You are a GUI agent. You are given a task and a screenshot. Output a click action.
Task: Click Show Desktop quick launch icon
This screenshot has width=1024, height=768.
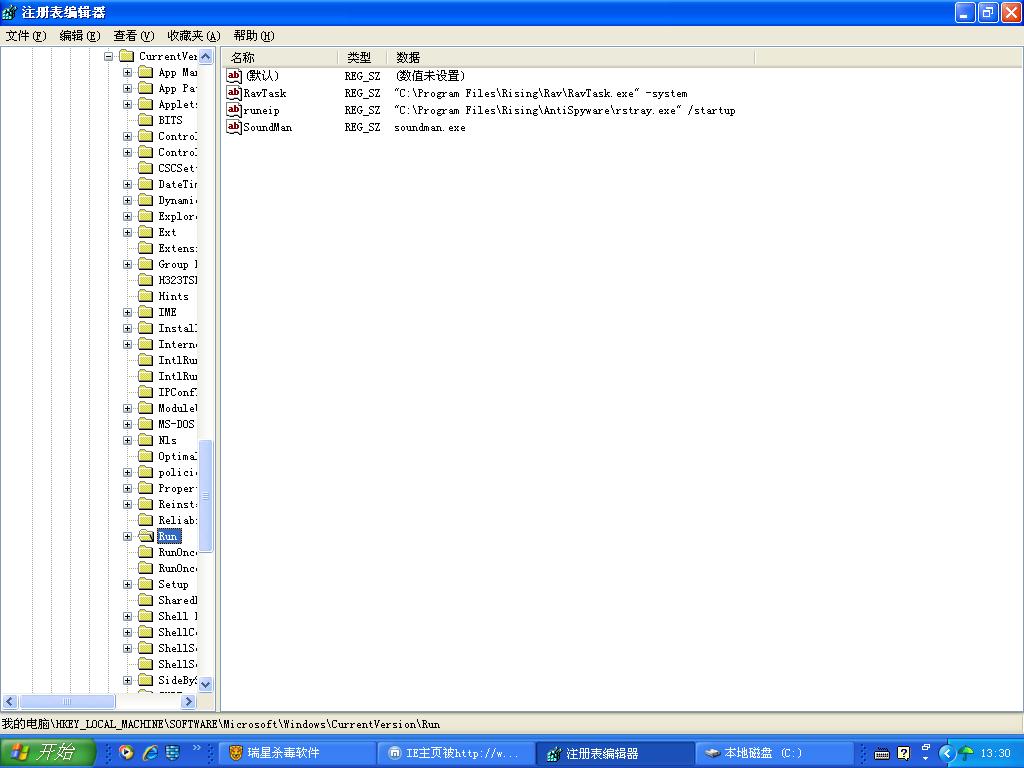point(172,753)
